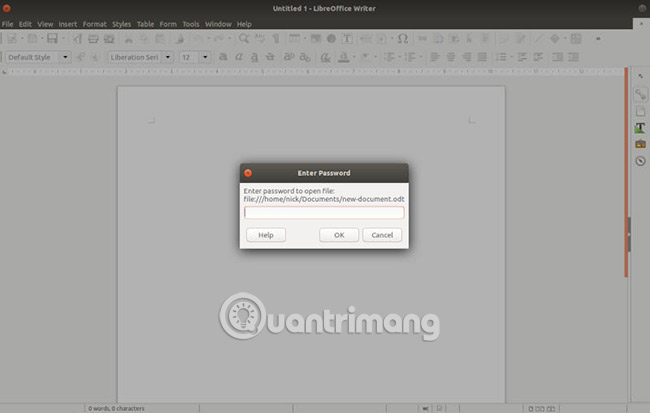Open Find & Replace magnifier icon
The width and height of the screenshot is (650, 413).
point(244,39)
